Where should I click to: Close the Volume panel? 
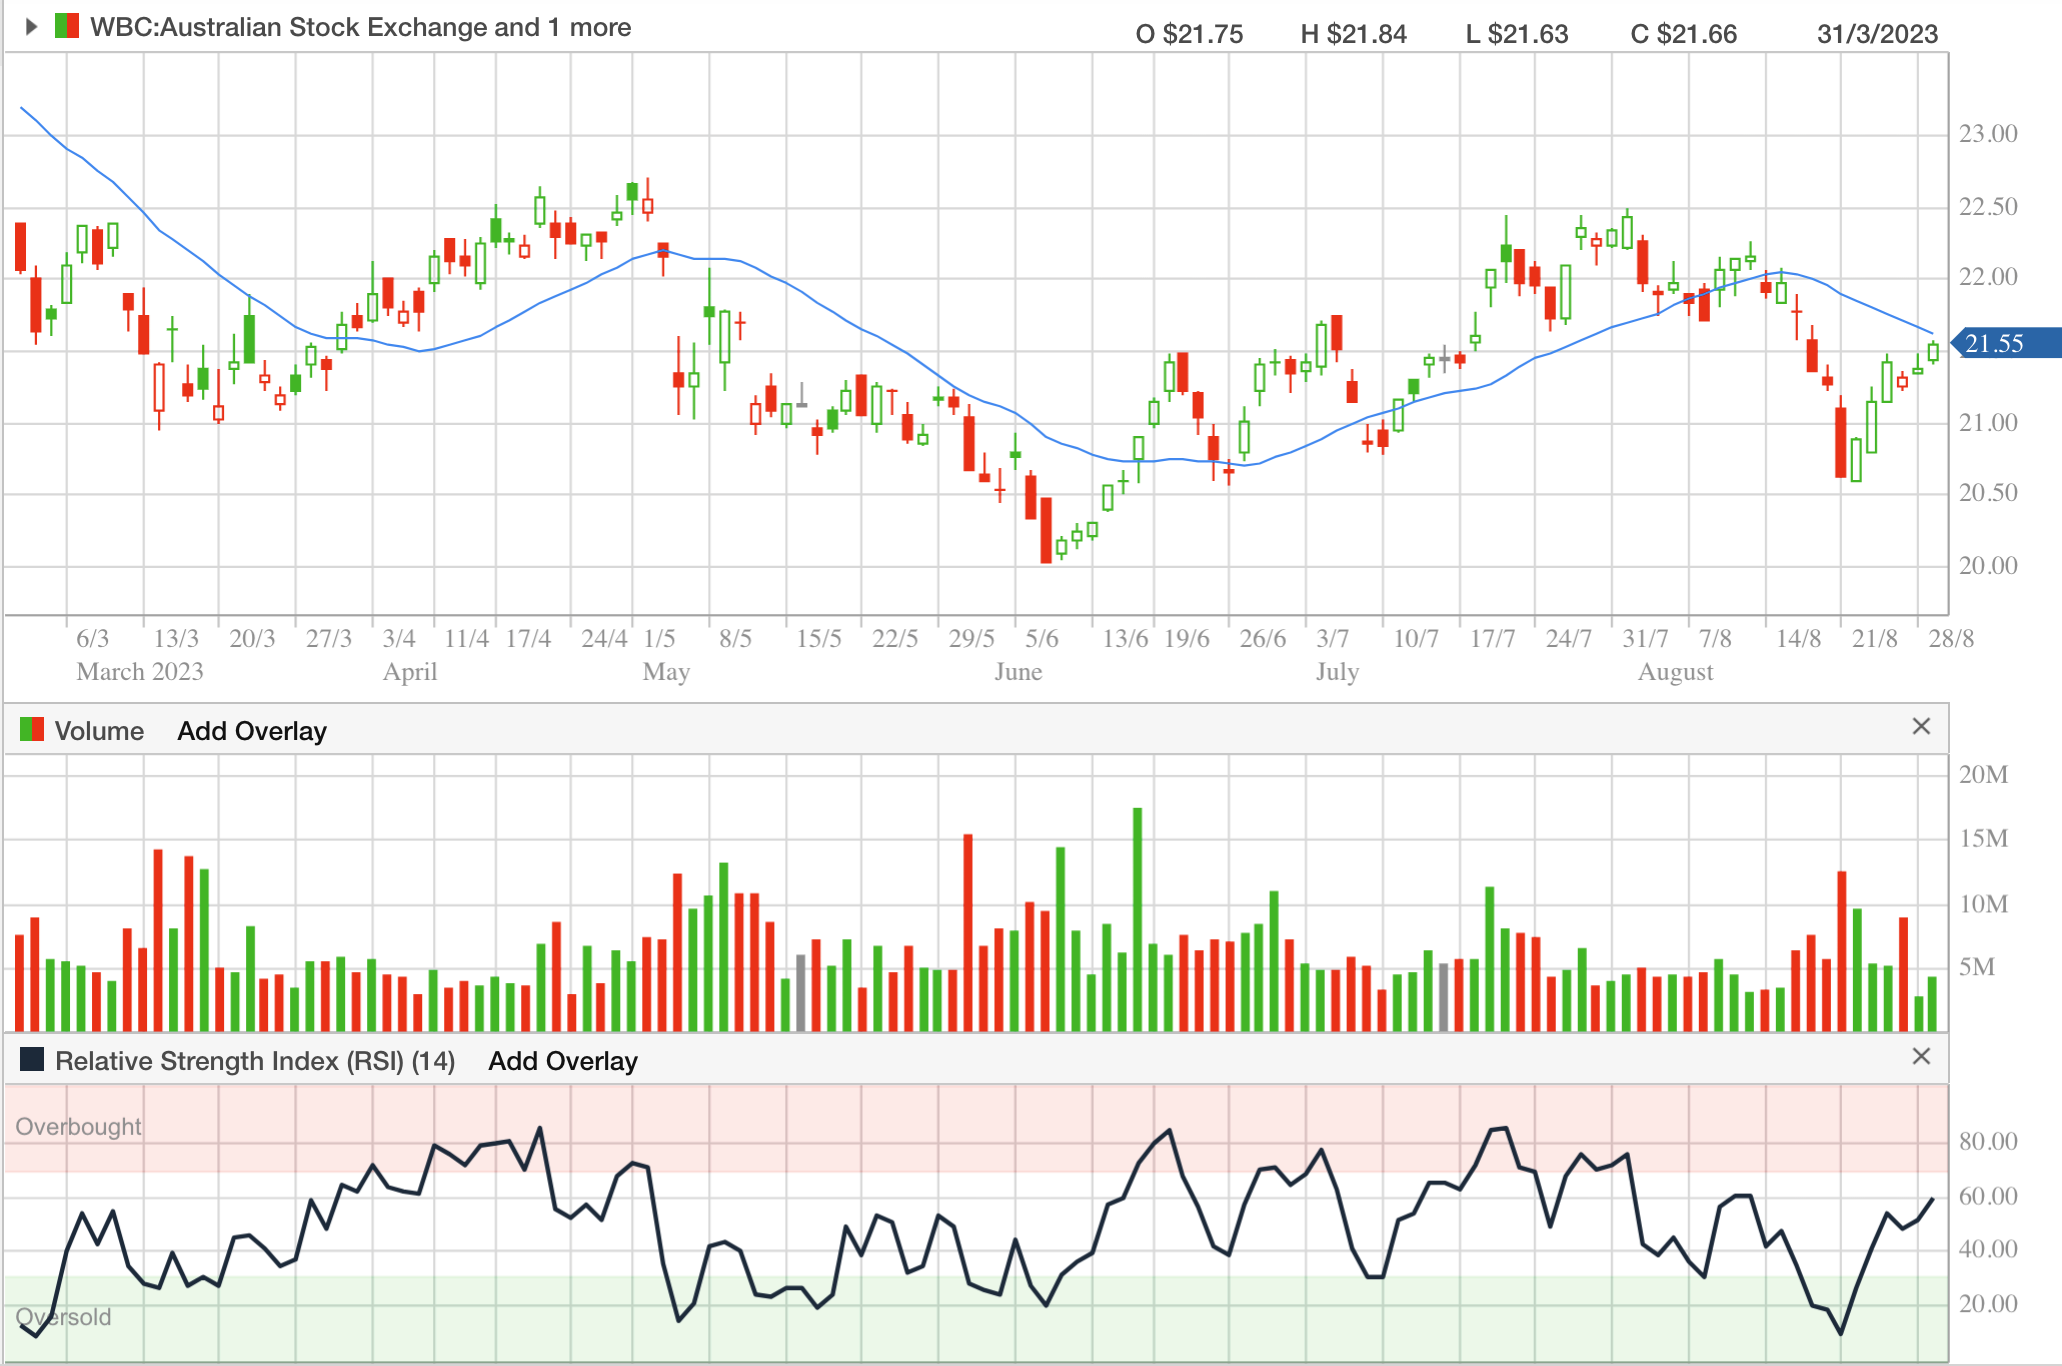click(x=1920, y=727)
